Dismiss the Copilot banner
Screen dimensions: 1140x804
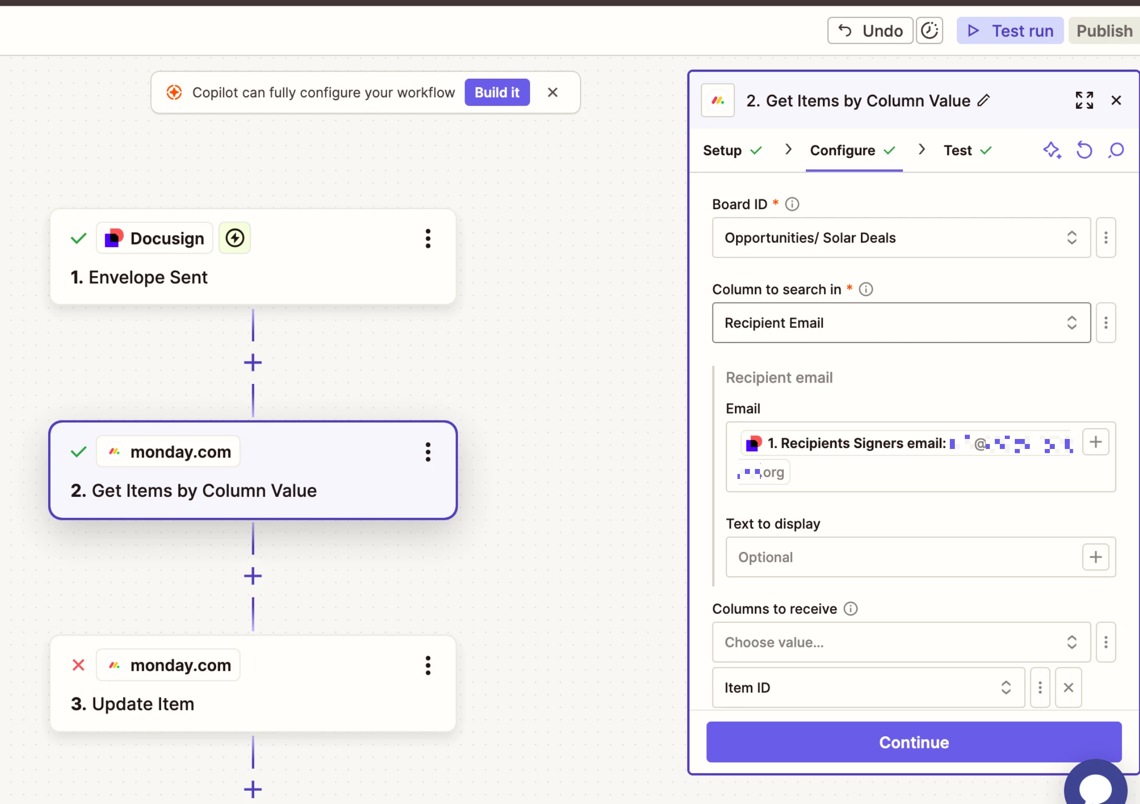(553, 92)
